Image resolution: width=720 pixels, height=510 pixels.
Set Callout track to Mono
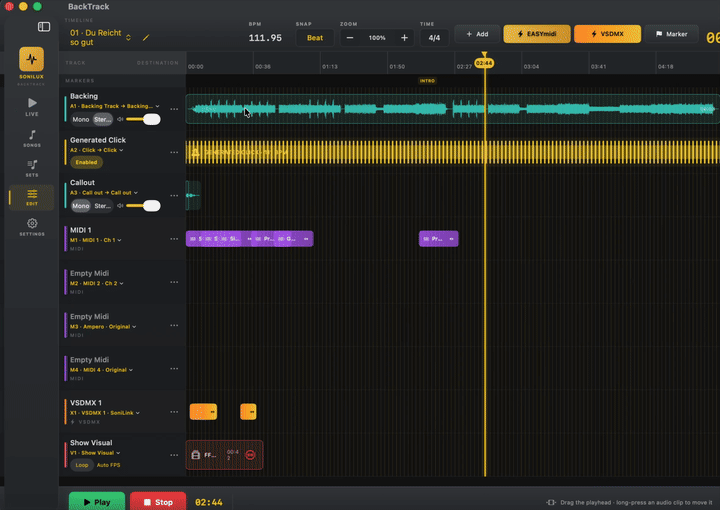pos(81,206)
